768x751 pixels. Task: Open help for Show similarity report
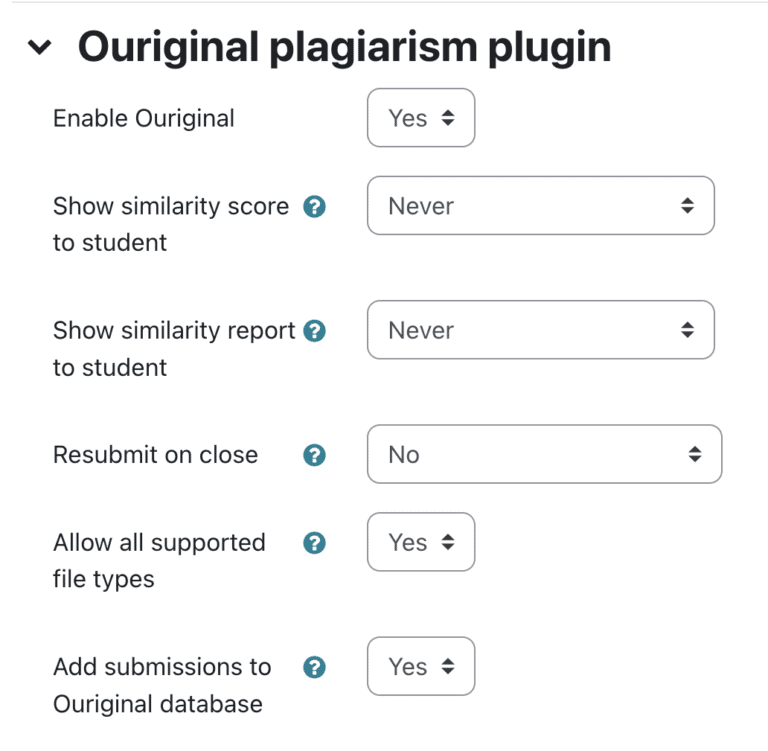pyautogui.click(x=314, y=331)
